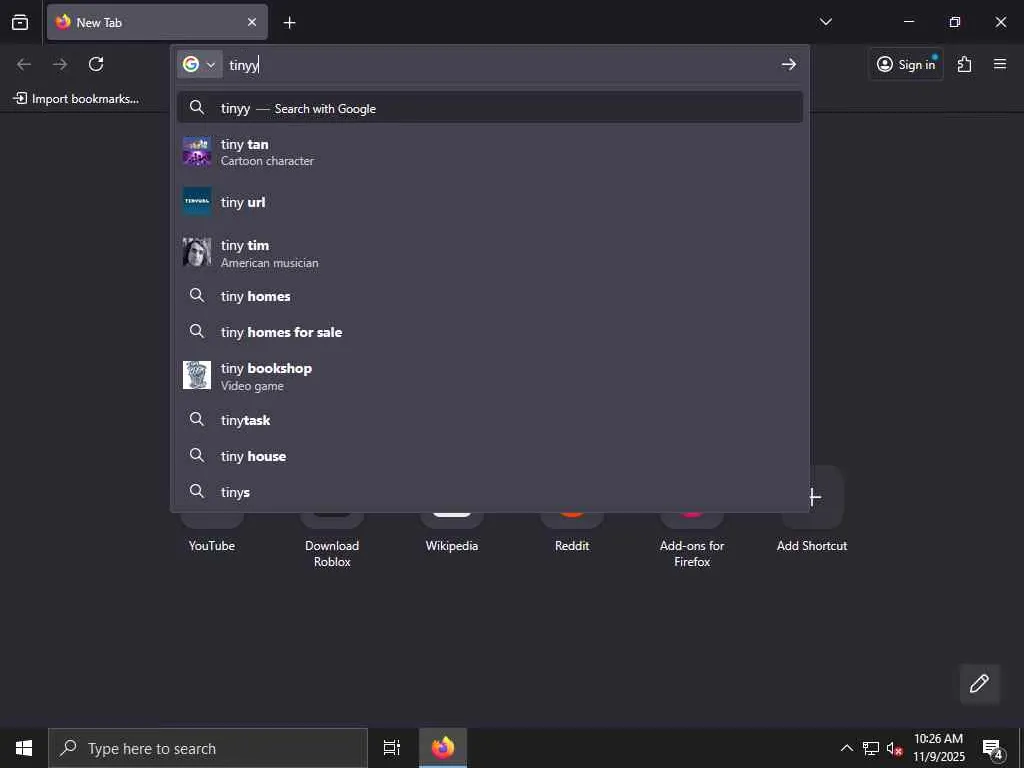Click the Go arrow in address bar

(x=789, y=64)
